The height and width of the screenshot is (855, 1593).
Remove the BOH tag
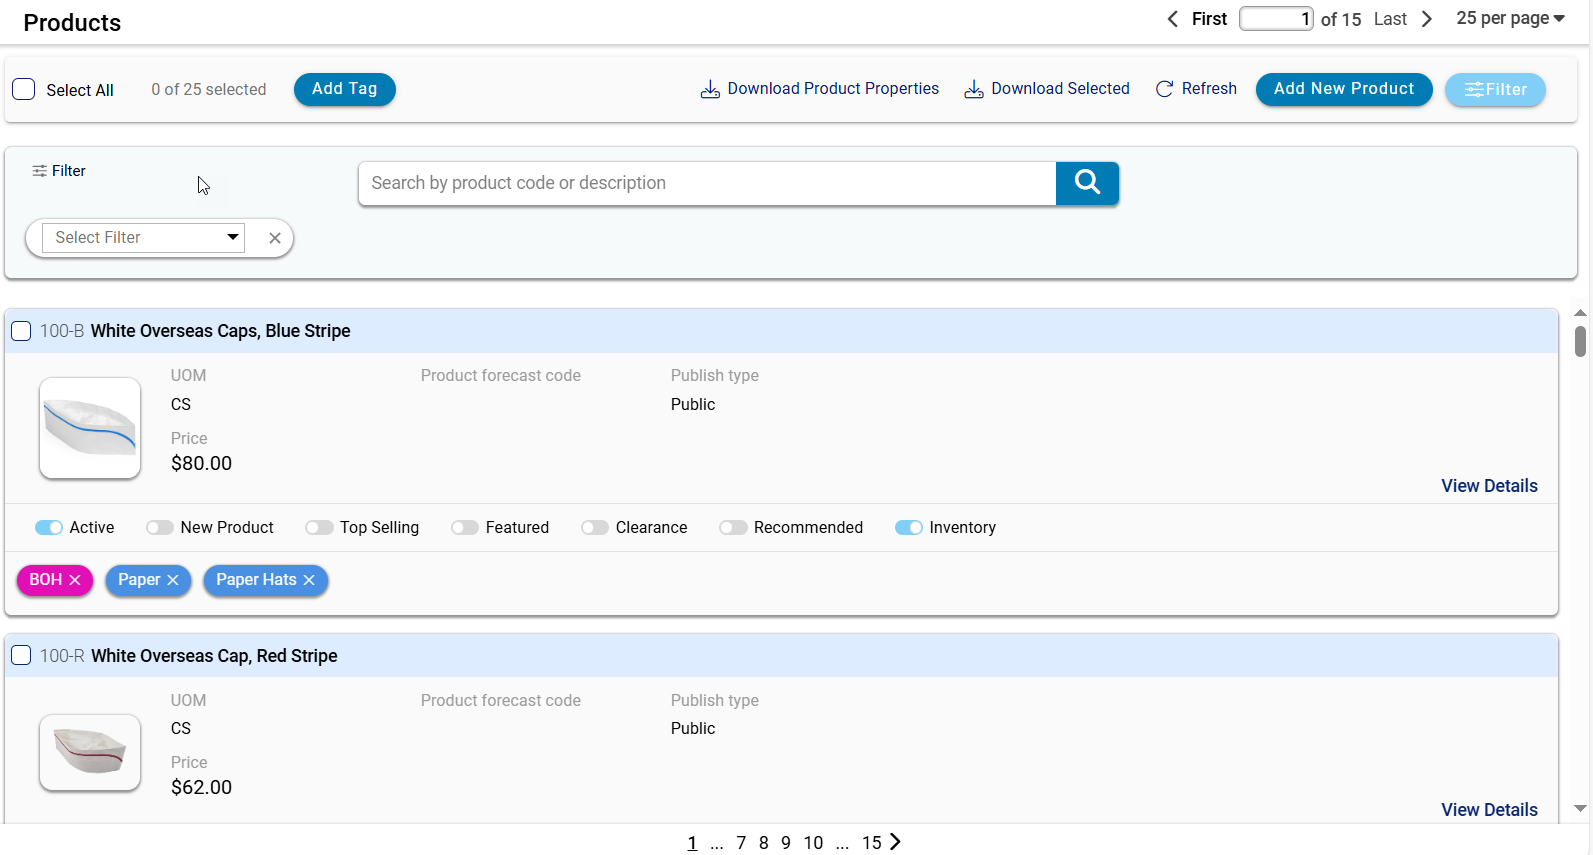[75, 580]
